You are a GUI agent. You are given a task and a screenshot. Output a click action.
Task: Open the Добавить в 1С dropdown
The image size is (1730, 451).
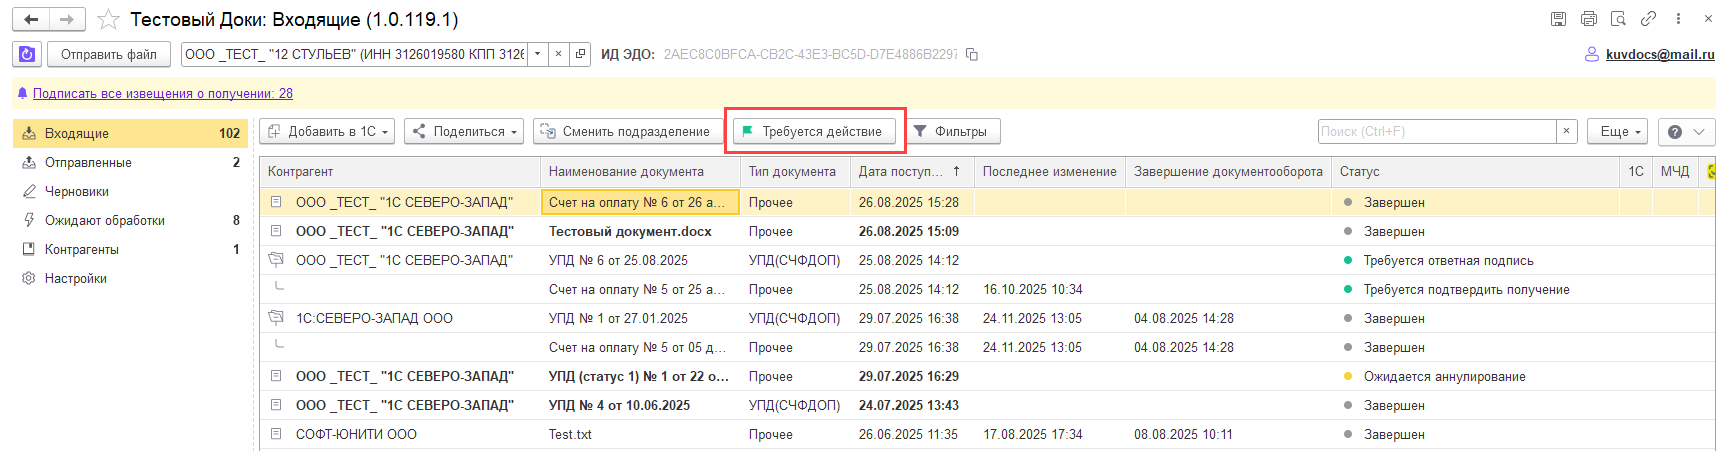(x=329, y=131)
